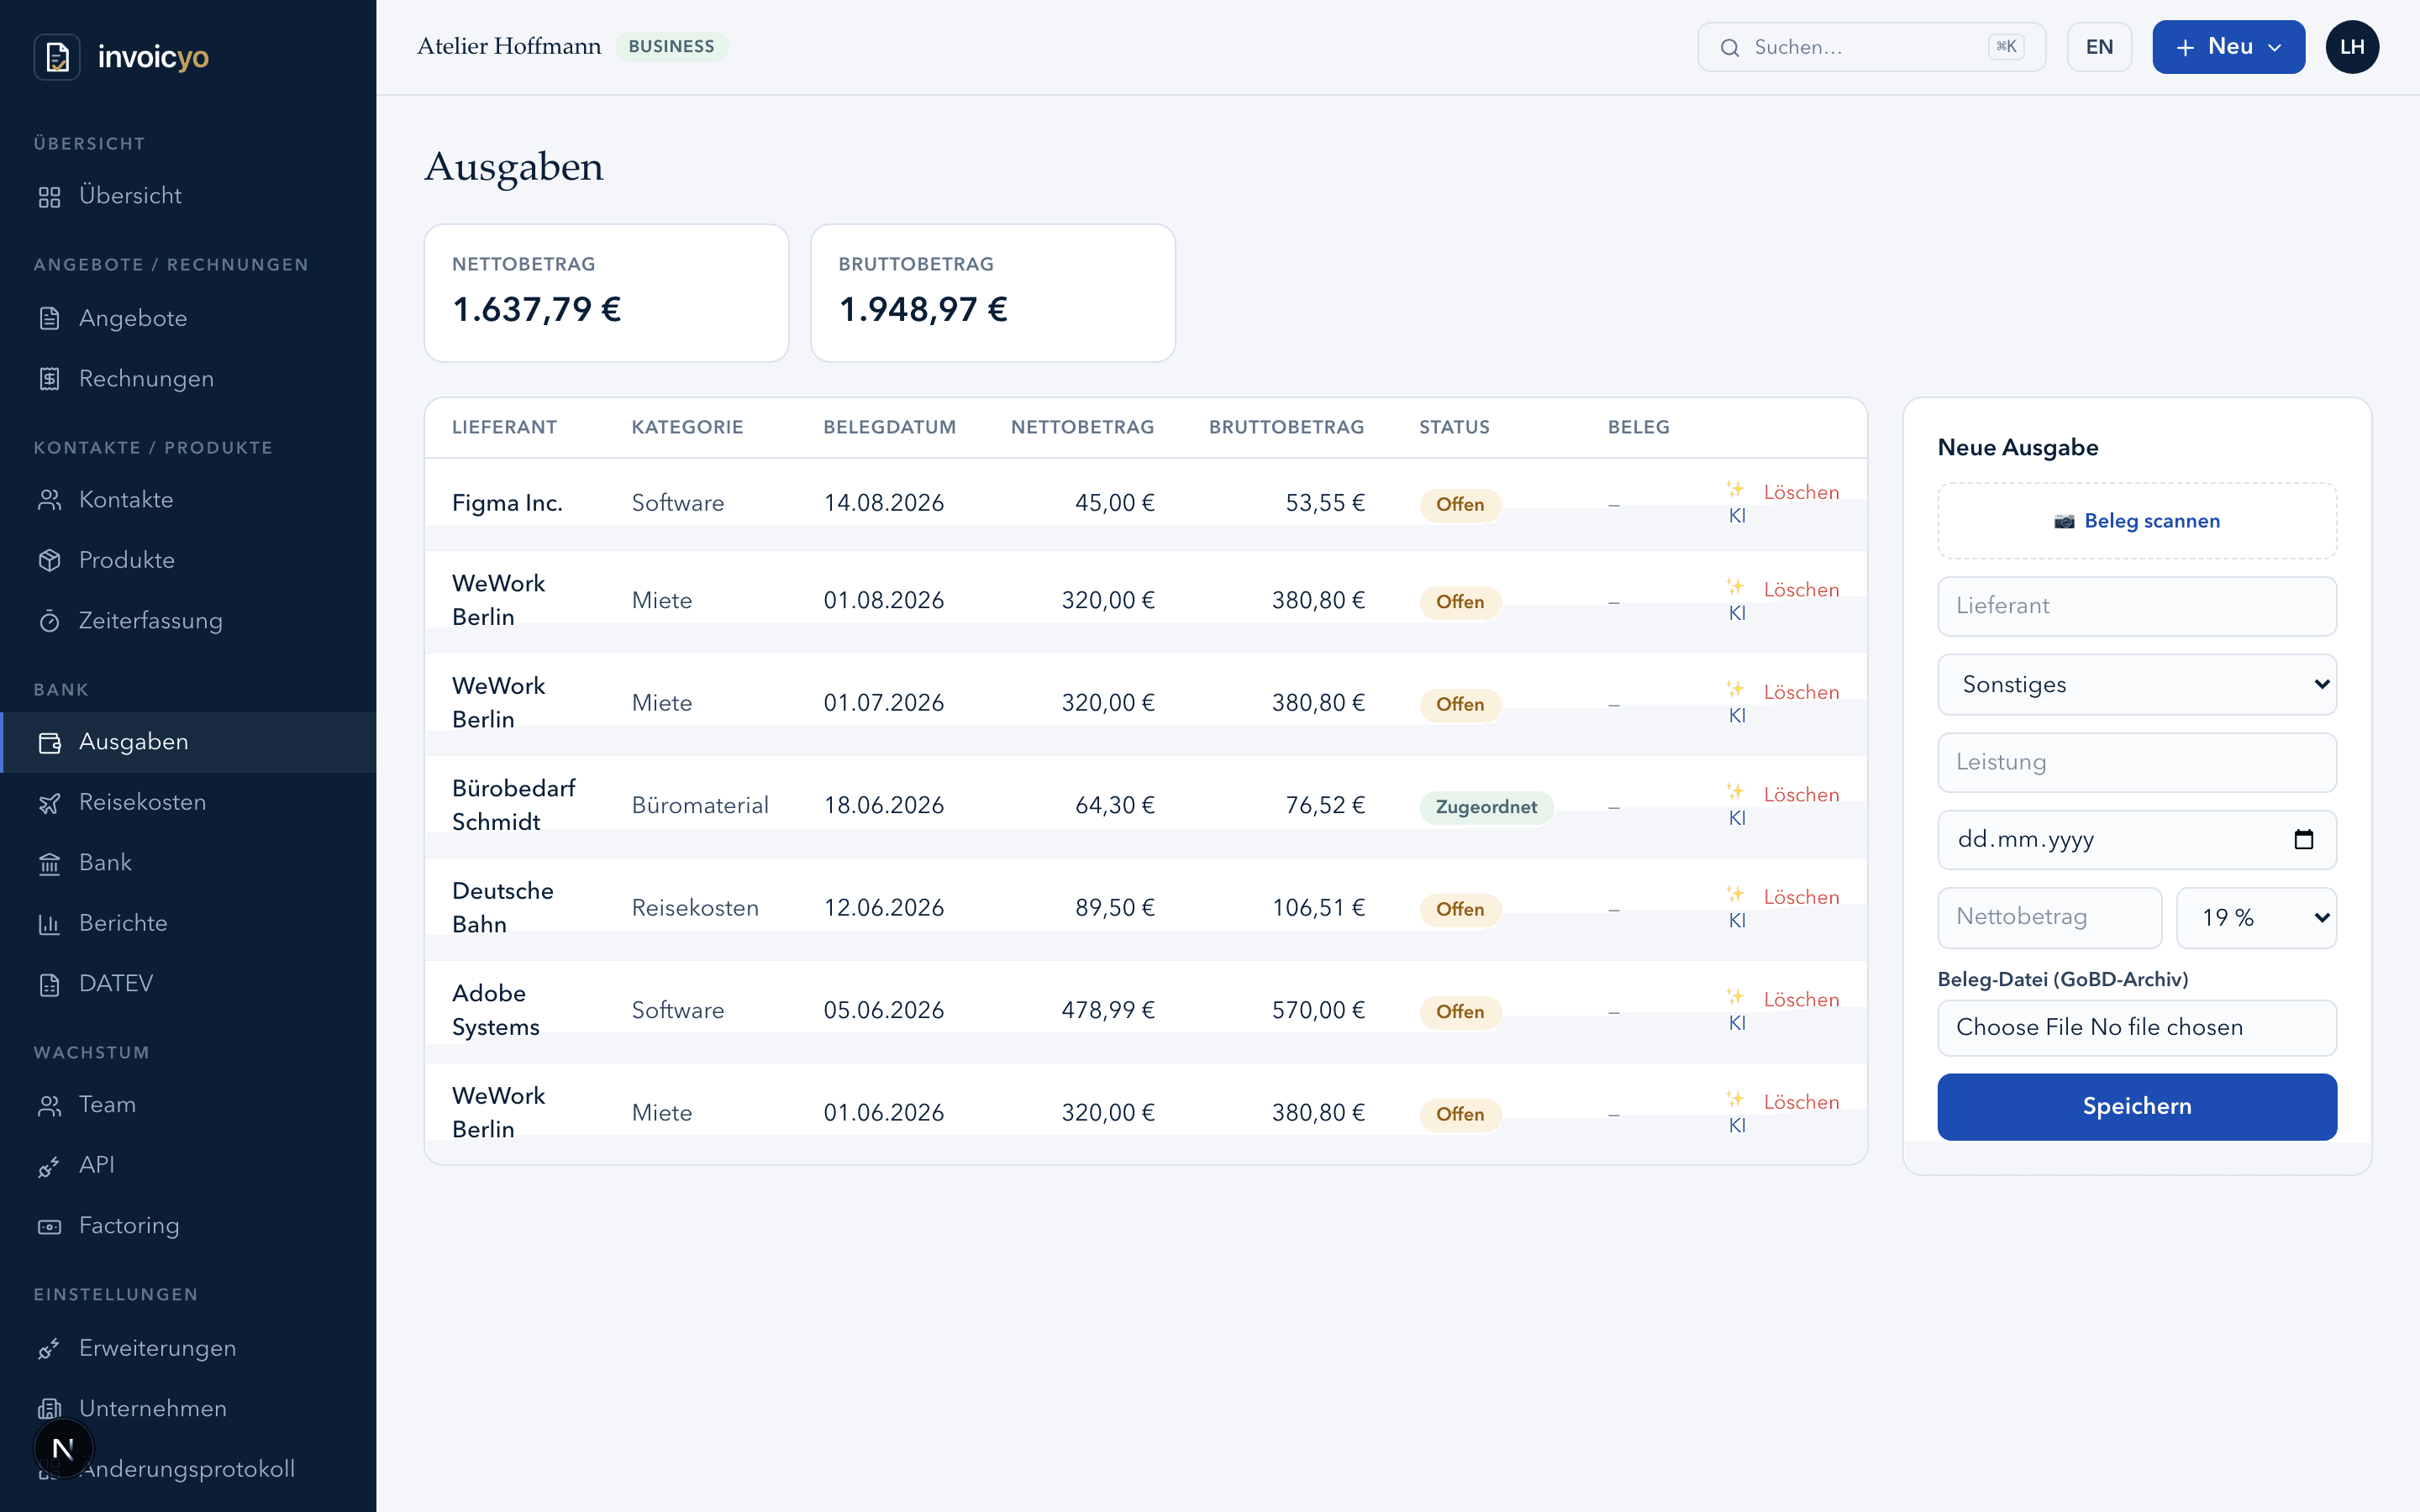The width and height of the screenshot is (2420, 1512).
Task: Click the Ausgaben wallet icon
Action: [50, 742]
